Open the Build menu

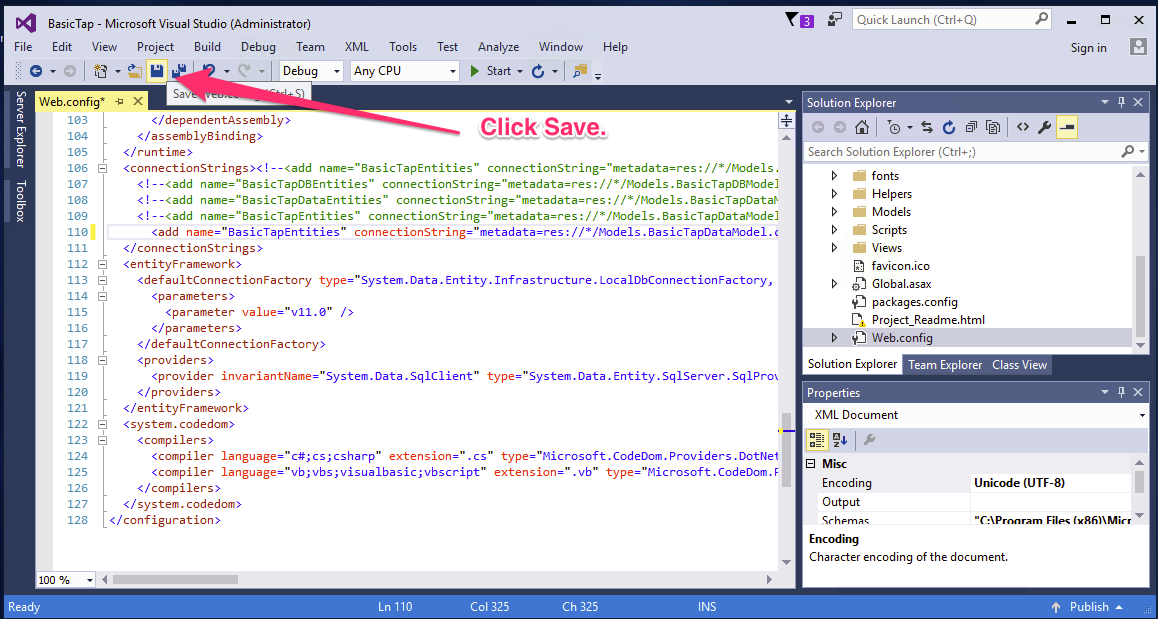(208, 47)
